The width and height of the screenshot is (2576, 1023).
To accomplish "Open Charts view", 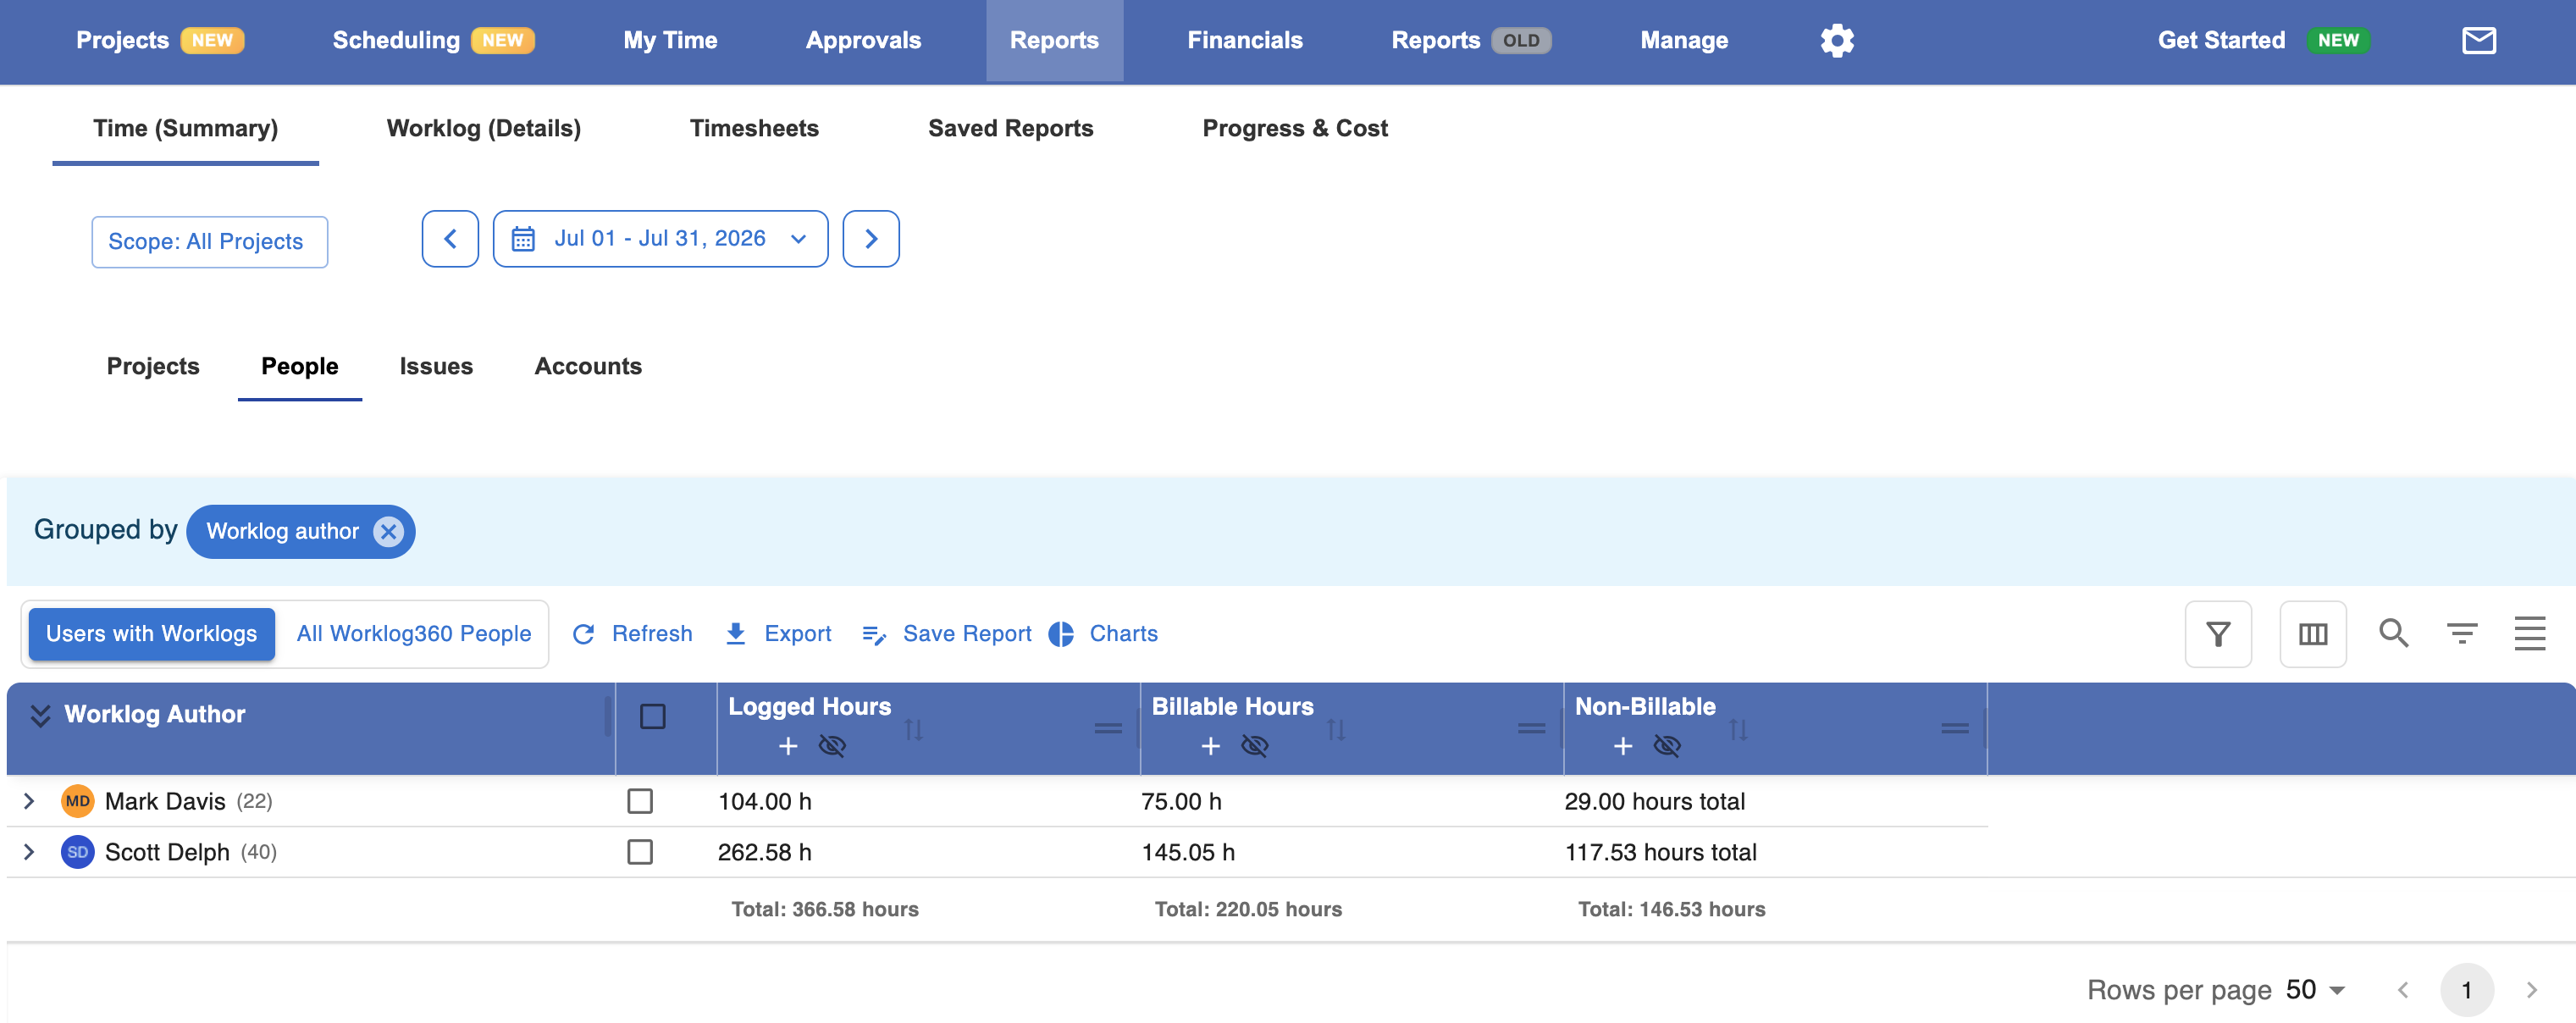I will click(x=1103, y=634).
